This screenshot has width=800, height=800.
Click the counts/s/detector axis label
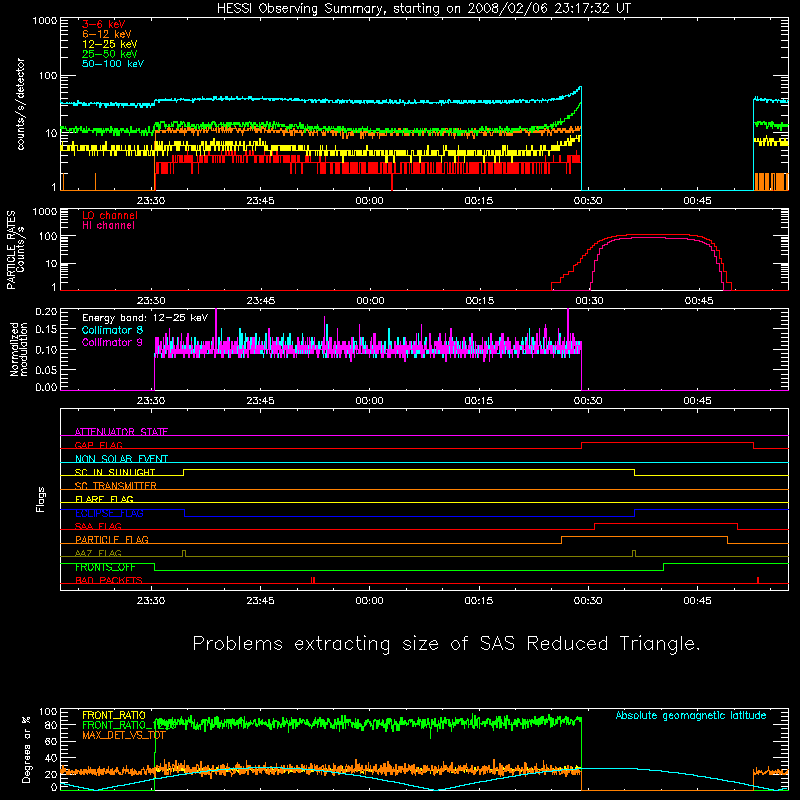coord(20,104)
